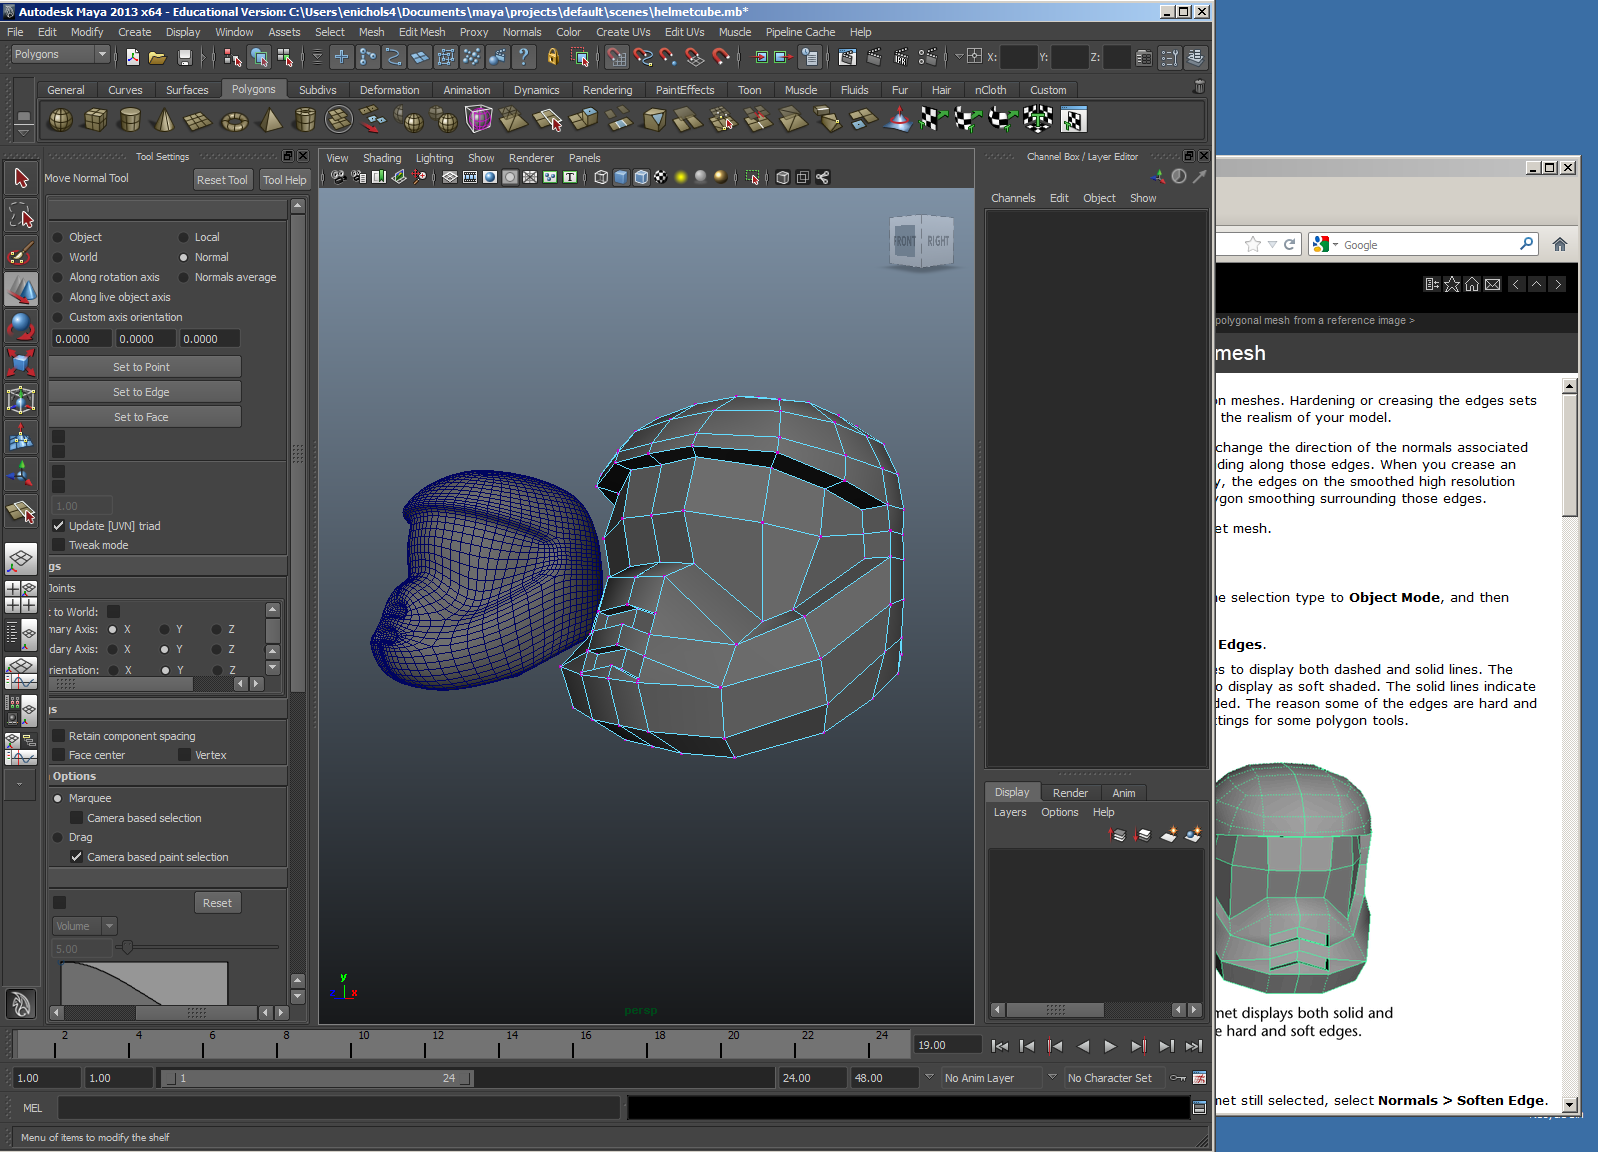
Task: Click the Save Scene disk icon
Action: coord(184,57)
